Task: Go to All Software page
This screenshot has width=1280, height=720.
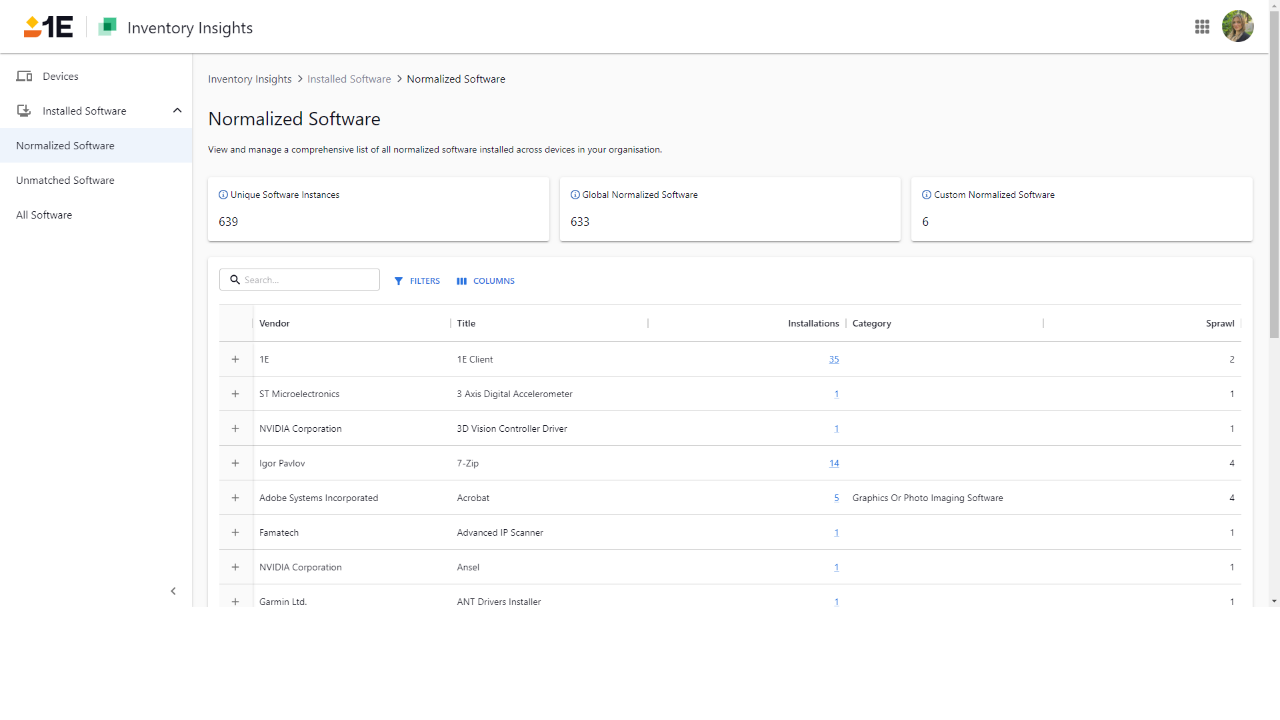Action: click(x=44, y=215)
